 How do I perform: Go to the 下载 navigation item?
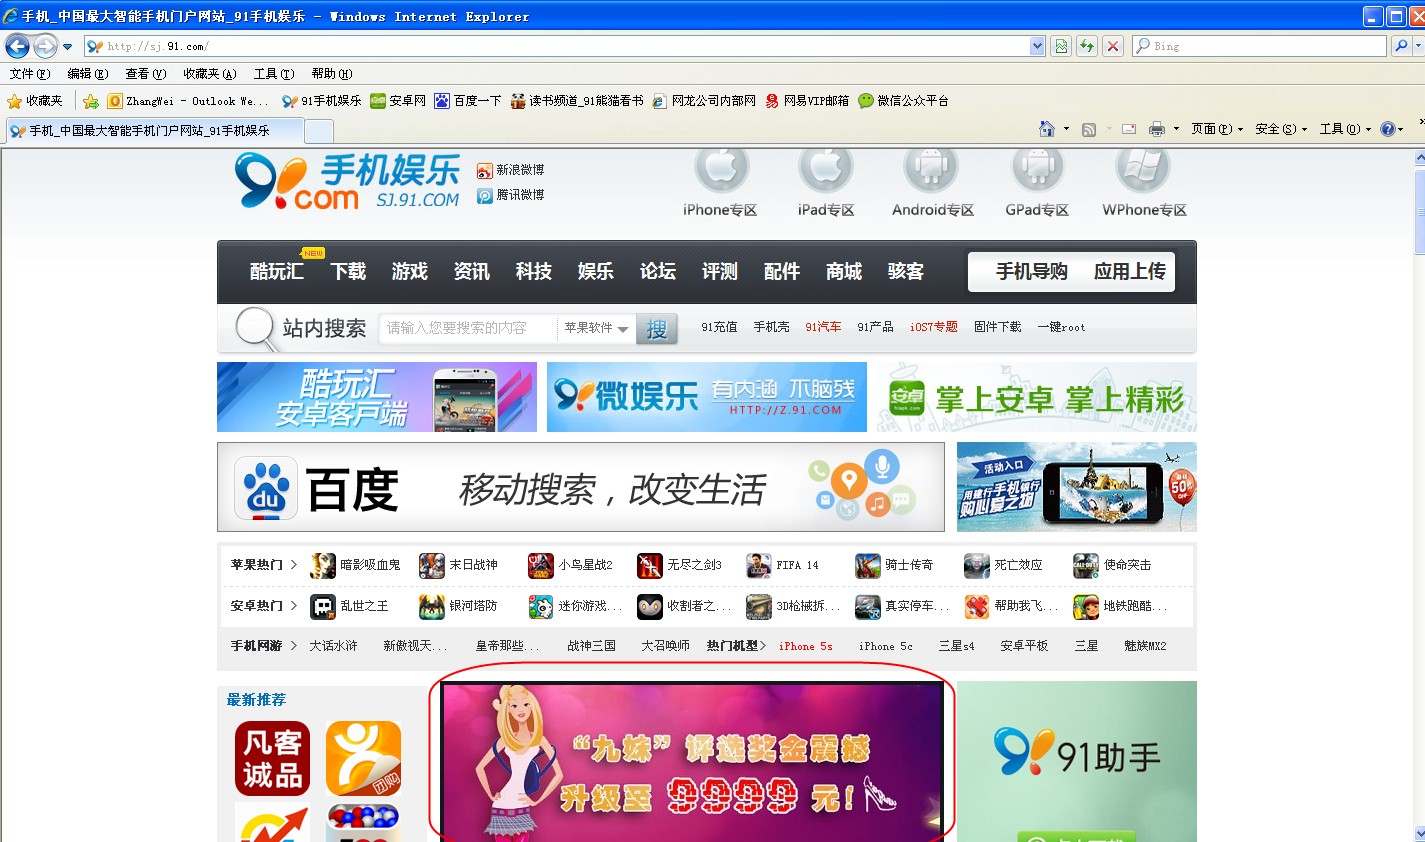[348, 271]
